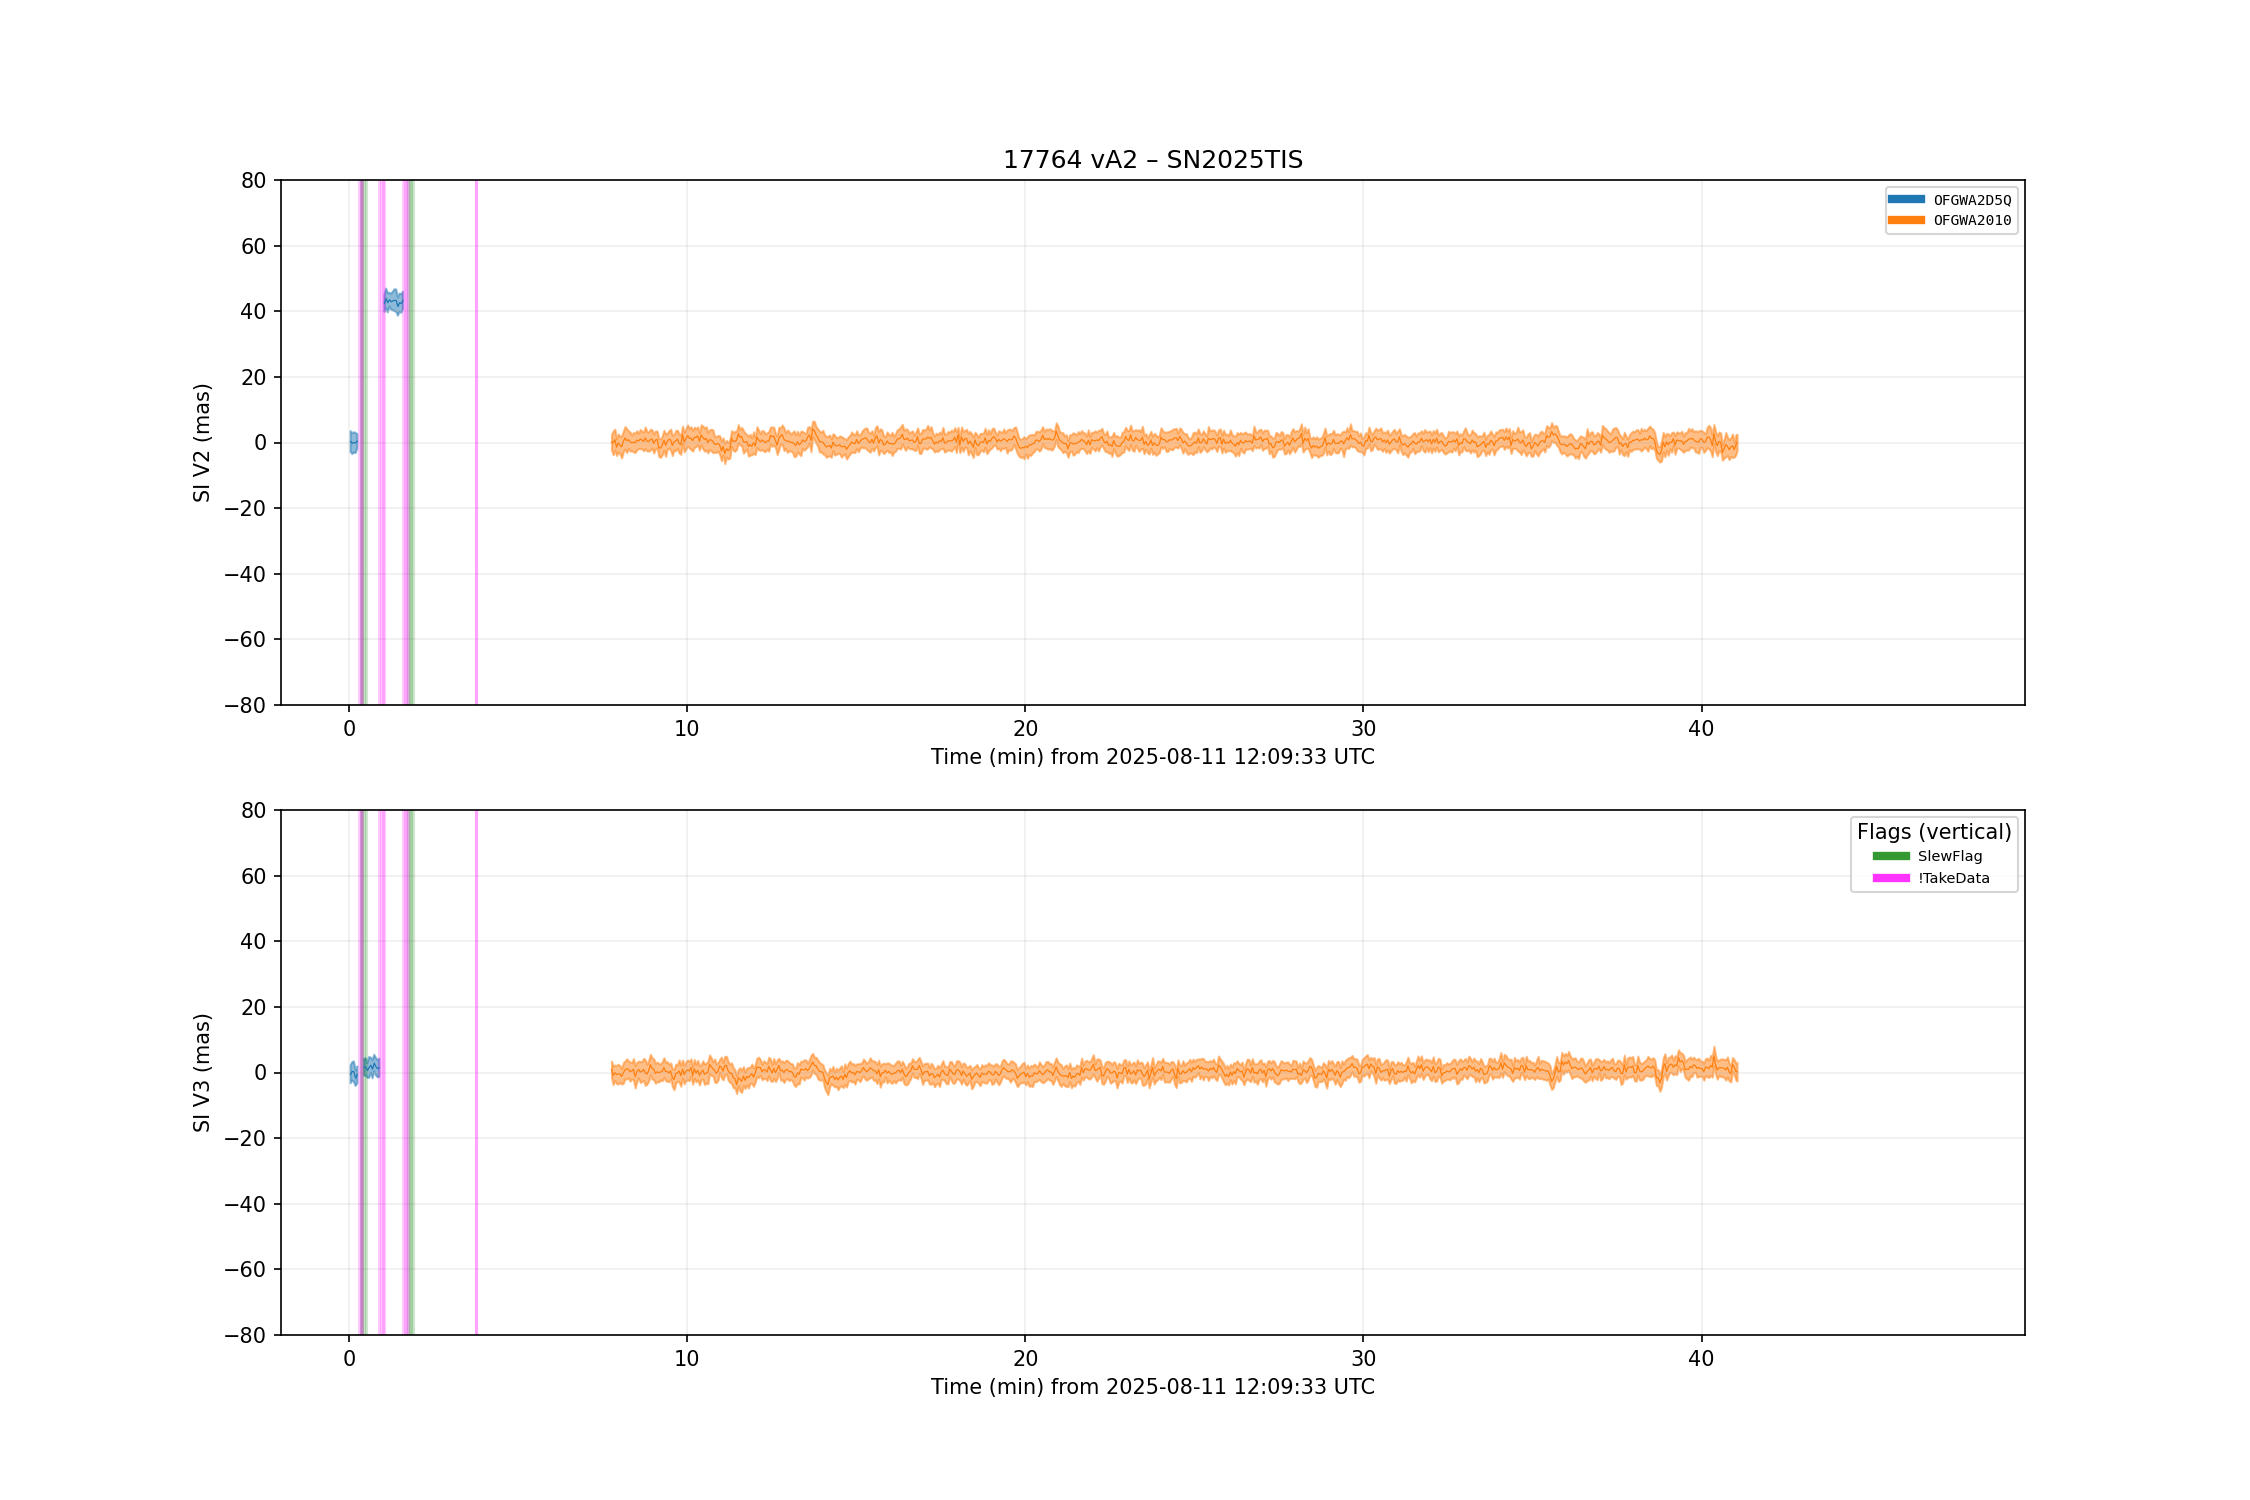Click the !TakeData legend text
2250x1500 pixels.
(x=1954, y=878)
